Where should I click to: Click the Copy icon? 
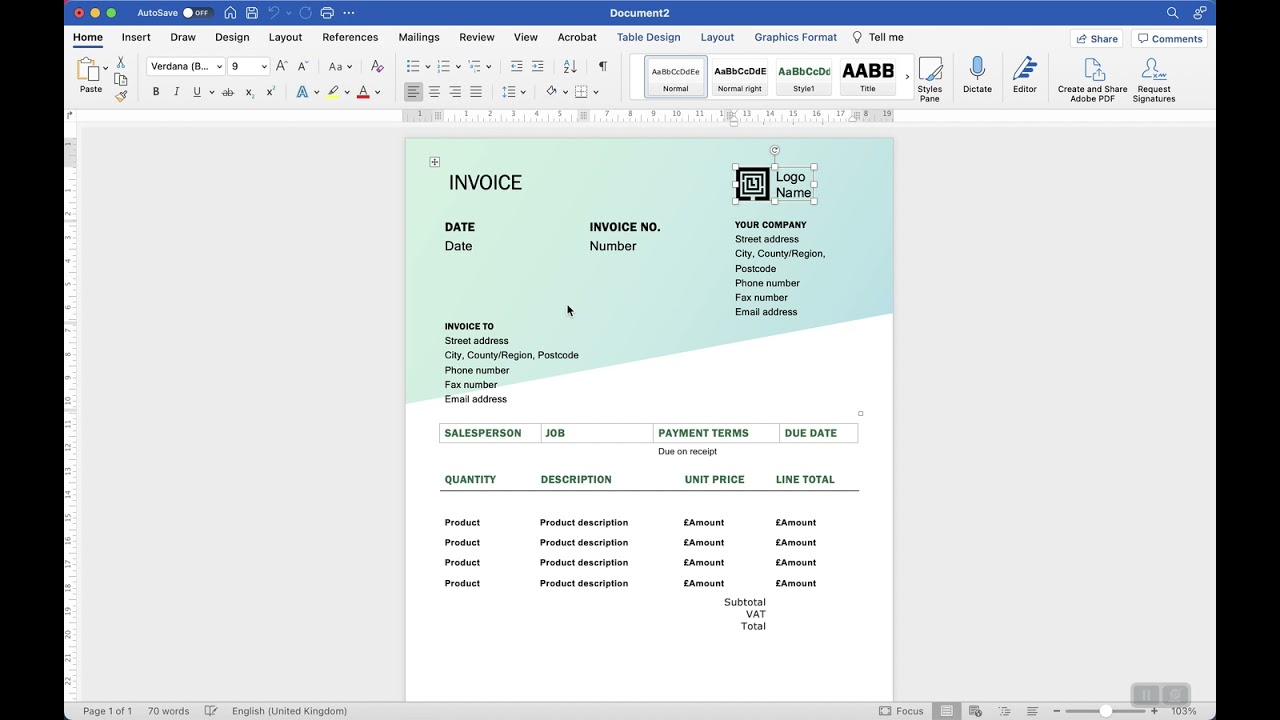[x=121, y=80]
